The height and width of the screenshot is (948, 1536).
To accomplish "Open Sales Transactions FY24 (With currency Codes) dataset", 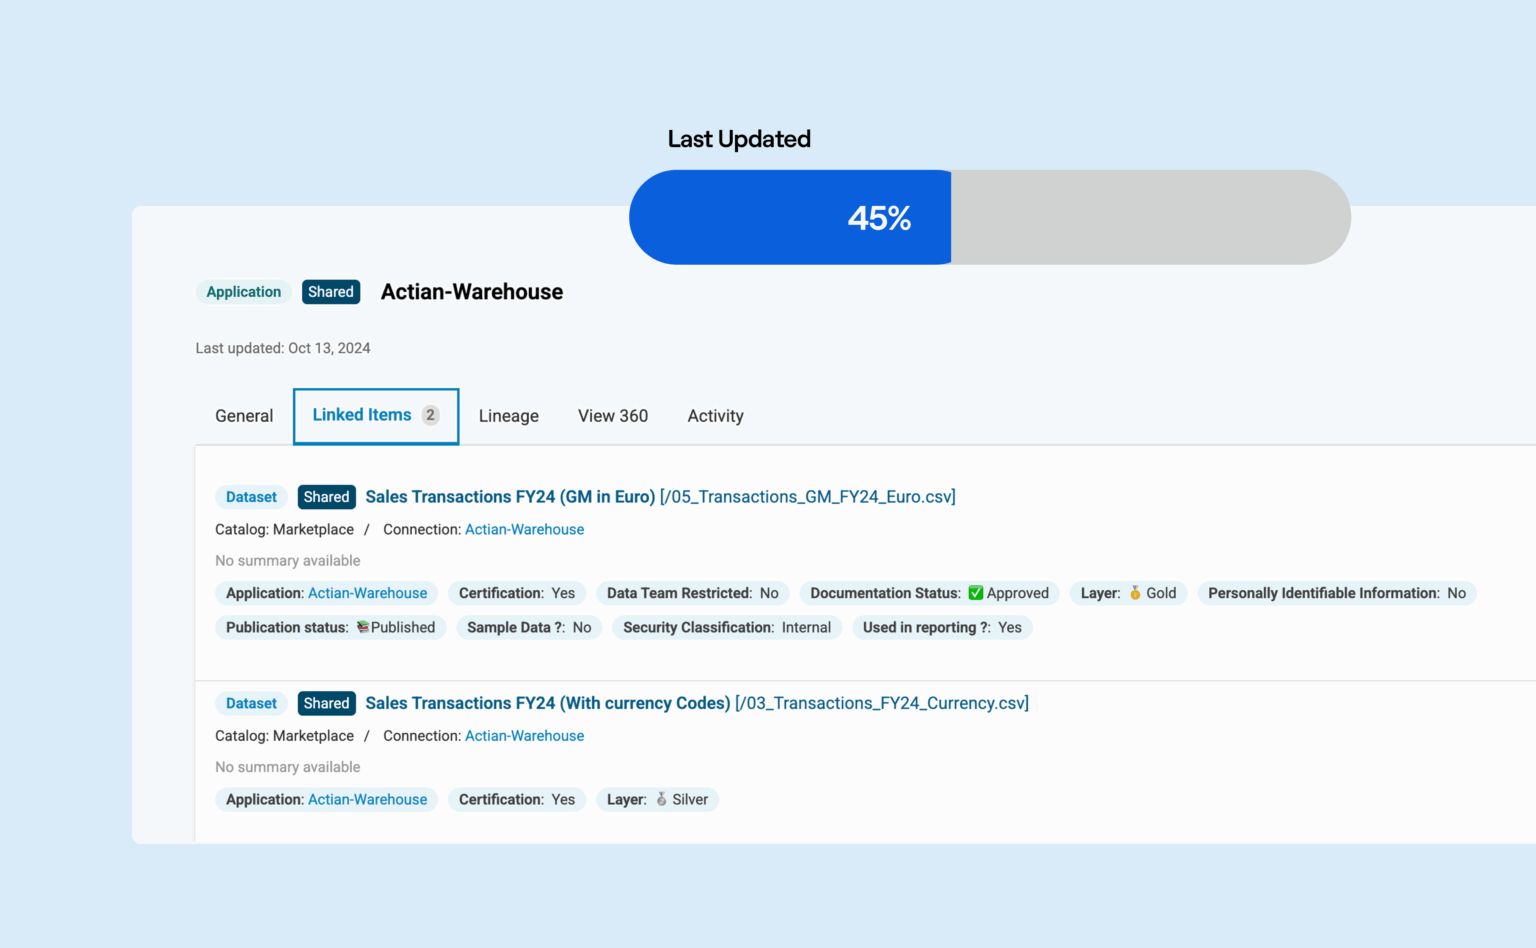I will 697,703.
